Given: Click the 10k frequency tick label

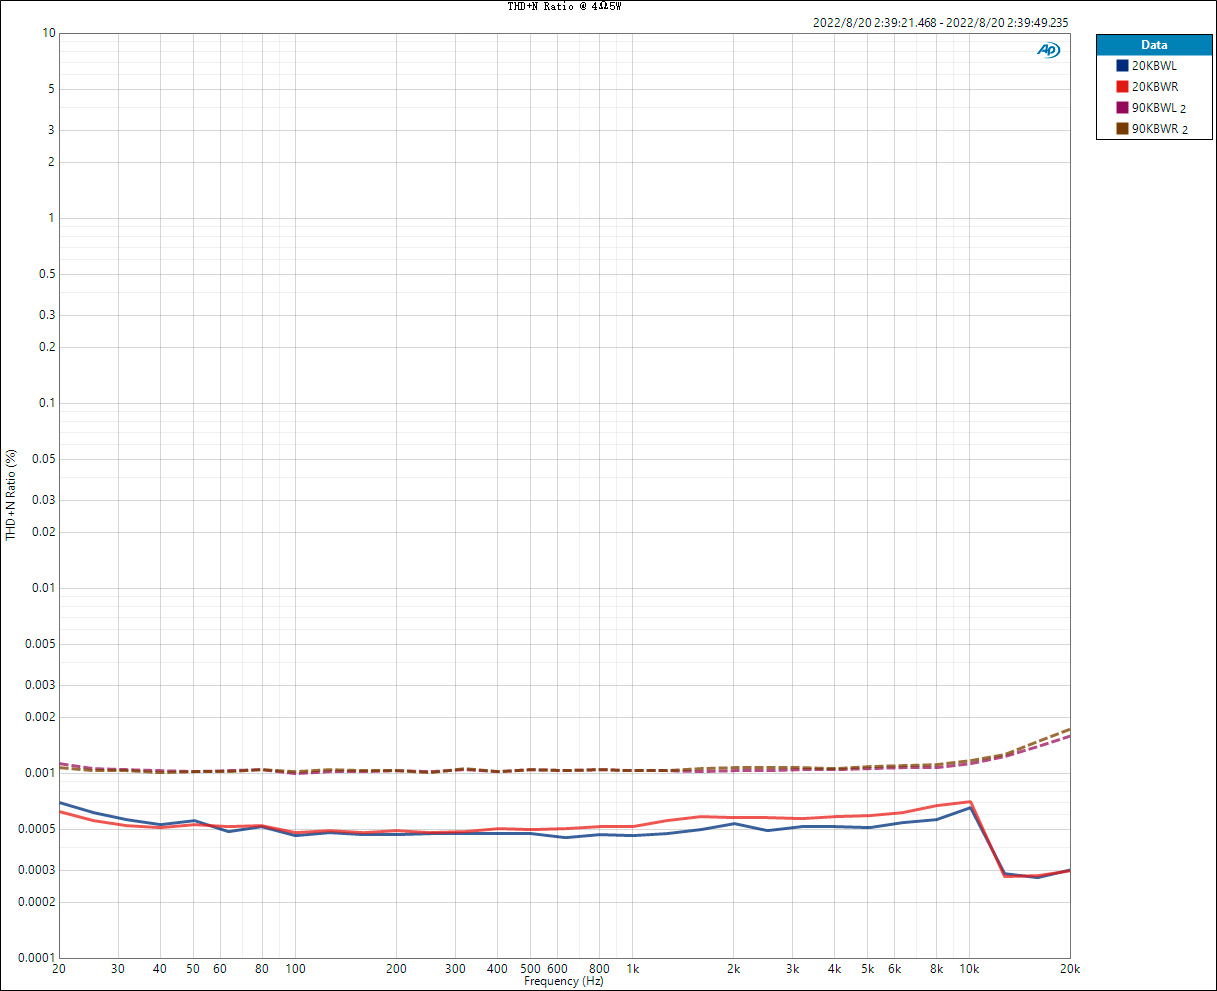Looking at the screenshot, I should coord(968,969).
